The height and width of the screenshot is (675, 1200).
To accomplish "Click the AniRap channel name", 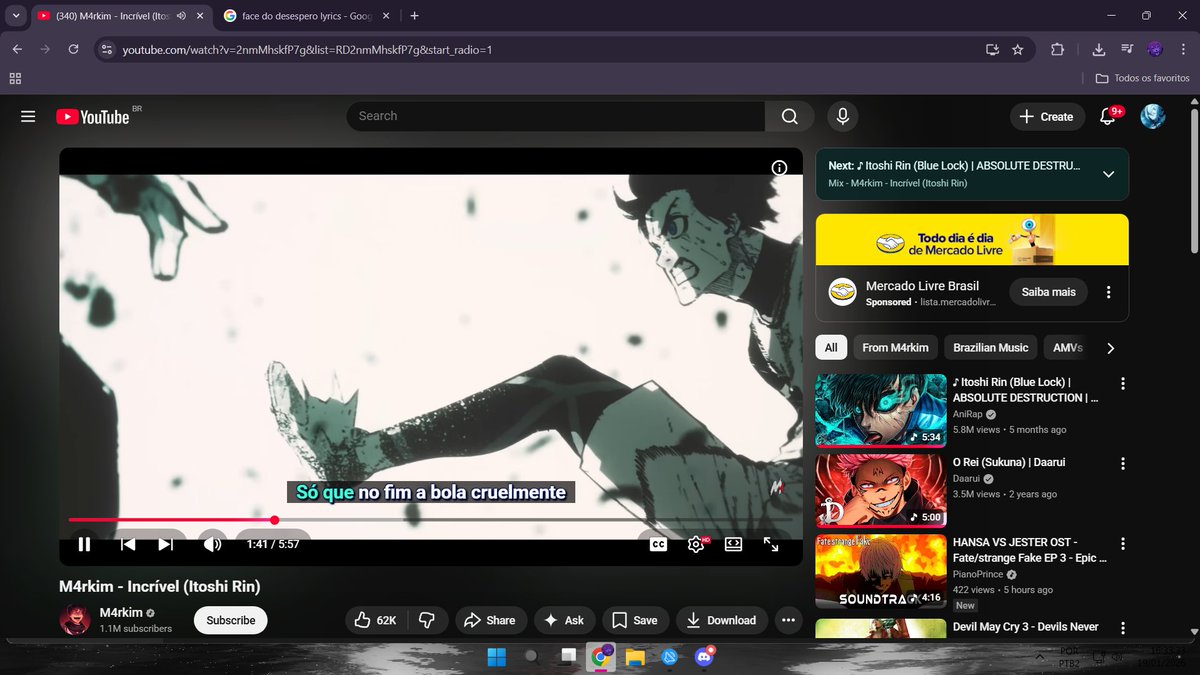I will coord(968,414).
